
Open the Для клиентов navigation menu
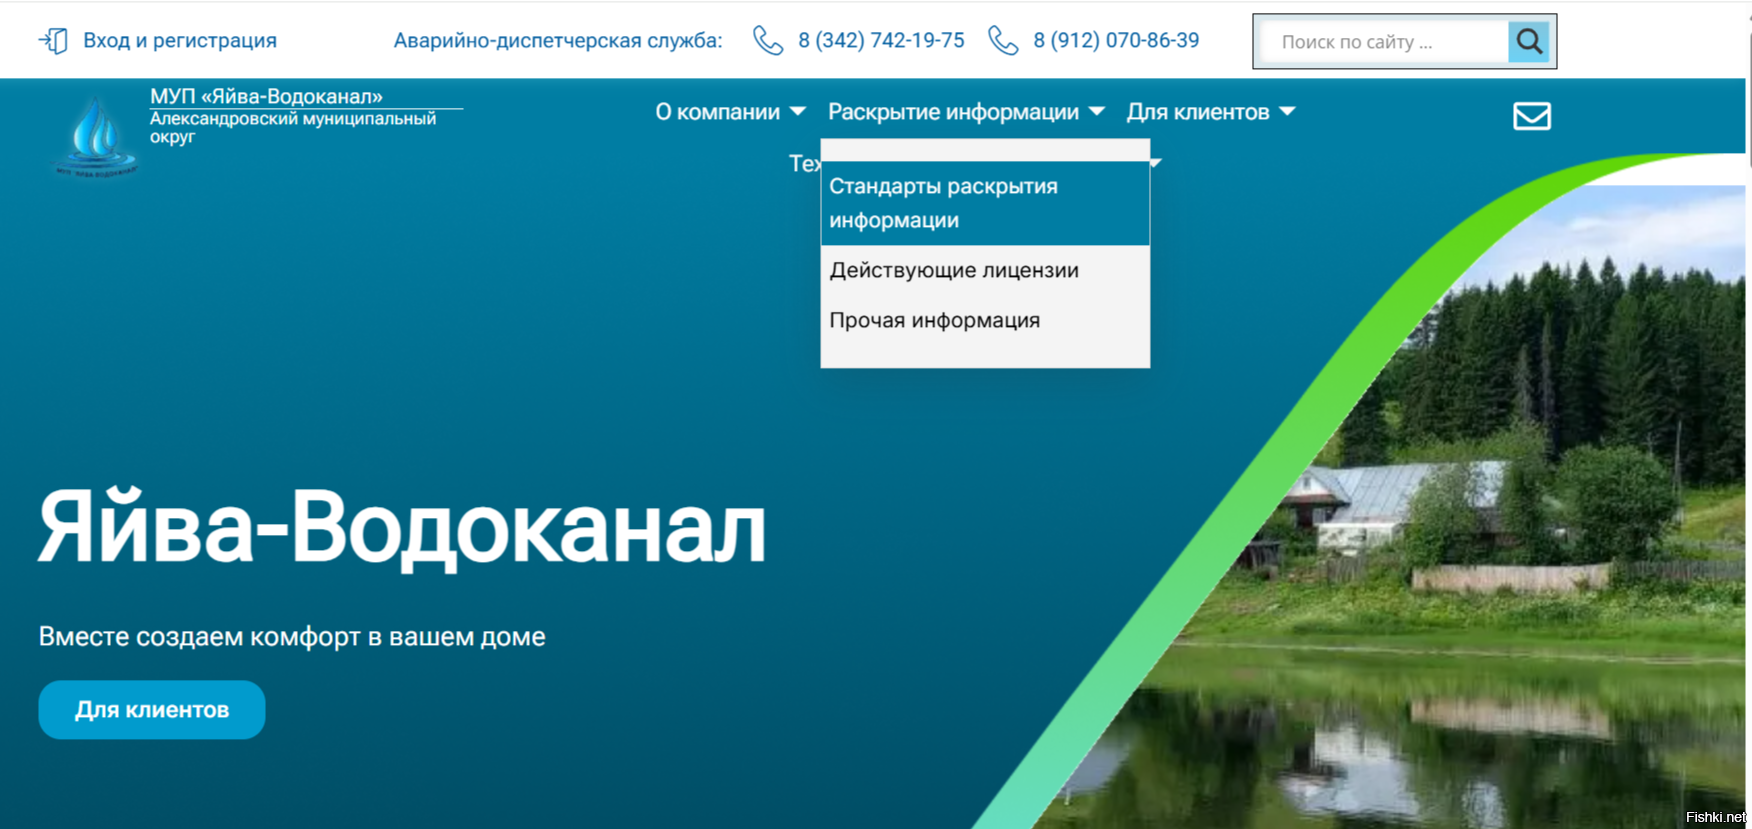click(1198, 112)
